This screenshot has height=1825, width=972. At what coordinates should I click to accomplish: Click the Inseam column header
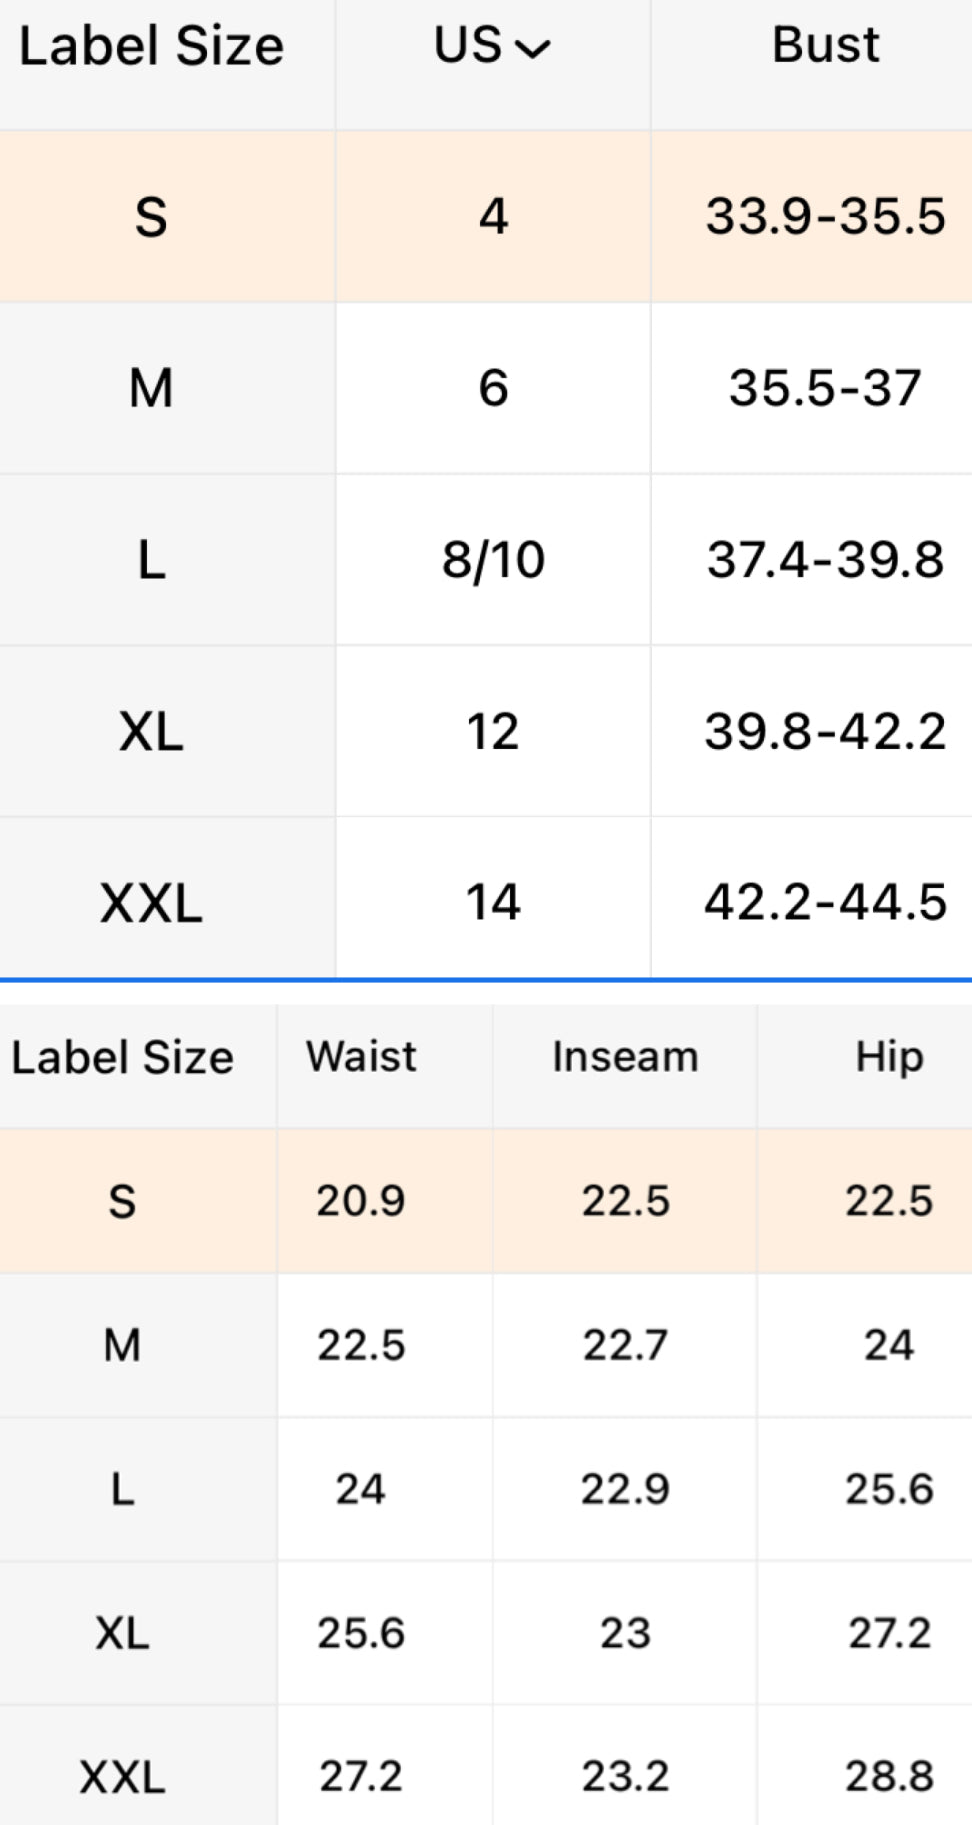pyautogui.click(x=625, y=1057)
